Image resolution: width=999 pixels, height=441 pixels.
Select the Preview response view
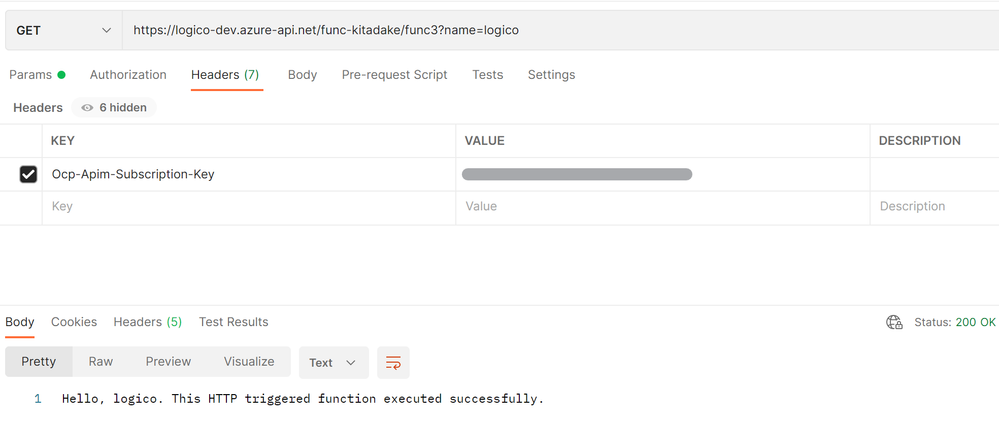coord(168,361)
